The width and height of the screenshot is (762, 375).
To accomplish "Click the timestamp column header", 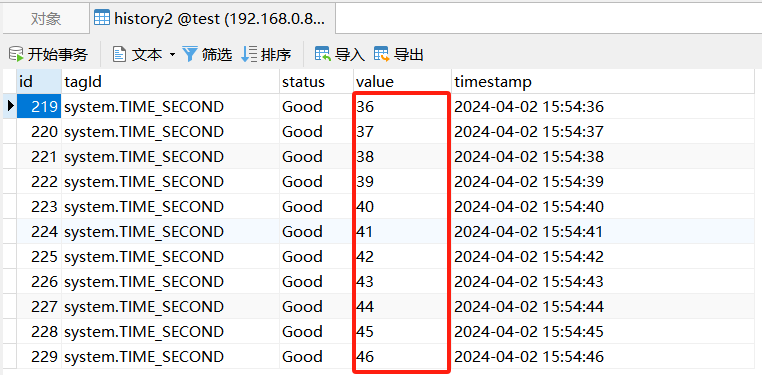I will click(603, 82).
